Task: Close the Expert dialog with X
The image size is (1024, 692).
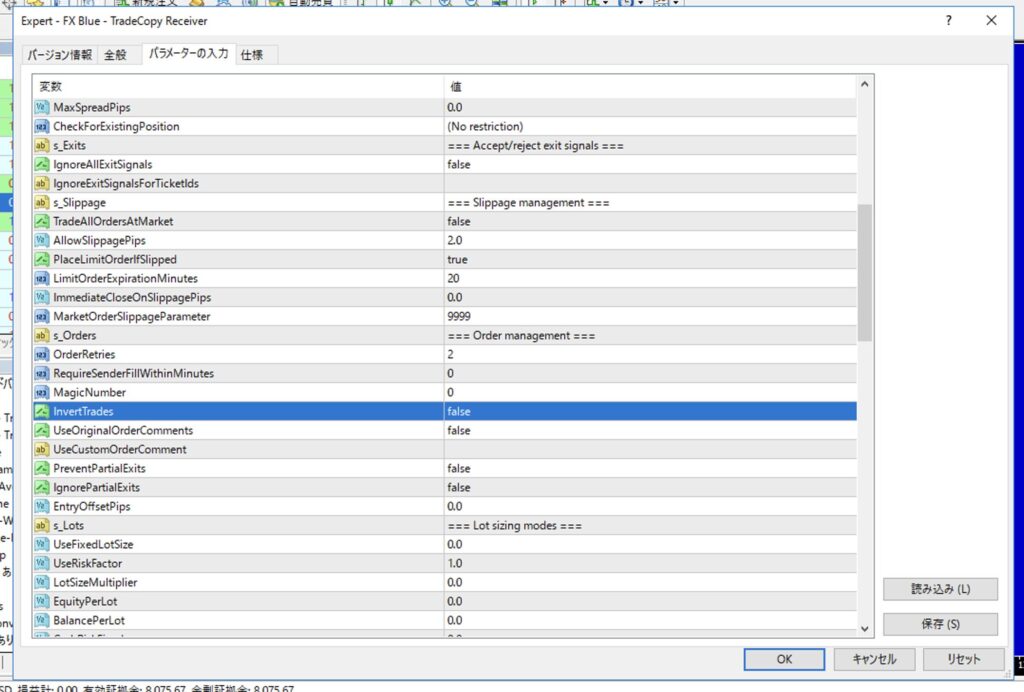Action: (991, 21)
